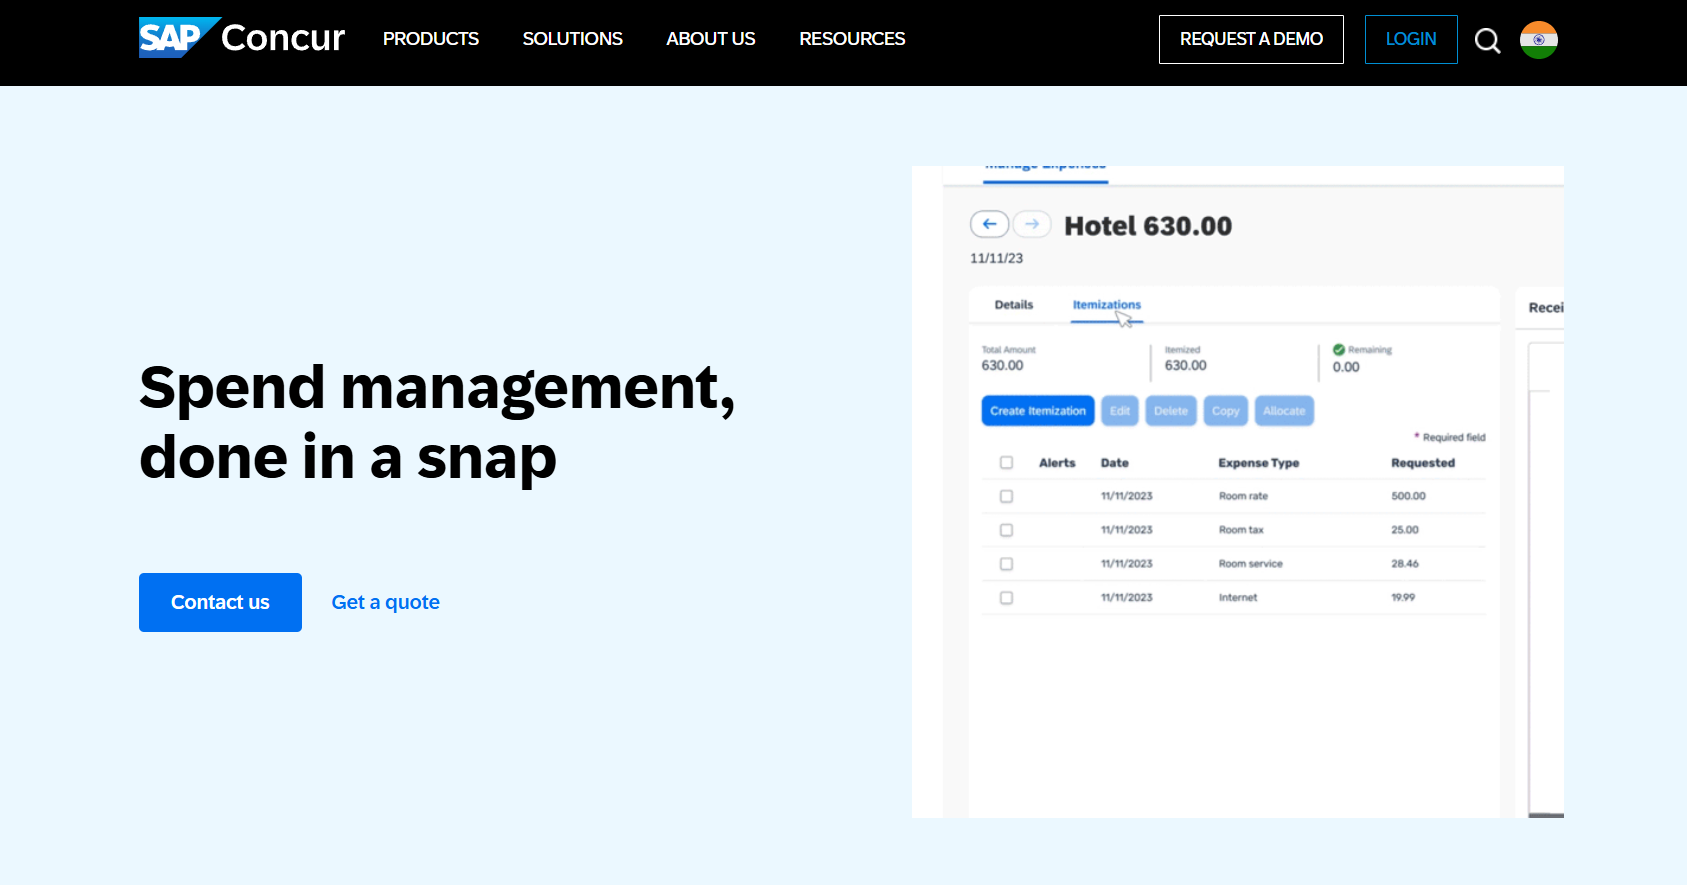Click the Room rate expense type
The height and width of the screenshot is (885, 1687).
[x=1243, y=496]
